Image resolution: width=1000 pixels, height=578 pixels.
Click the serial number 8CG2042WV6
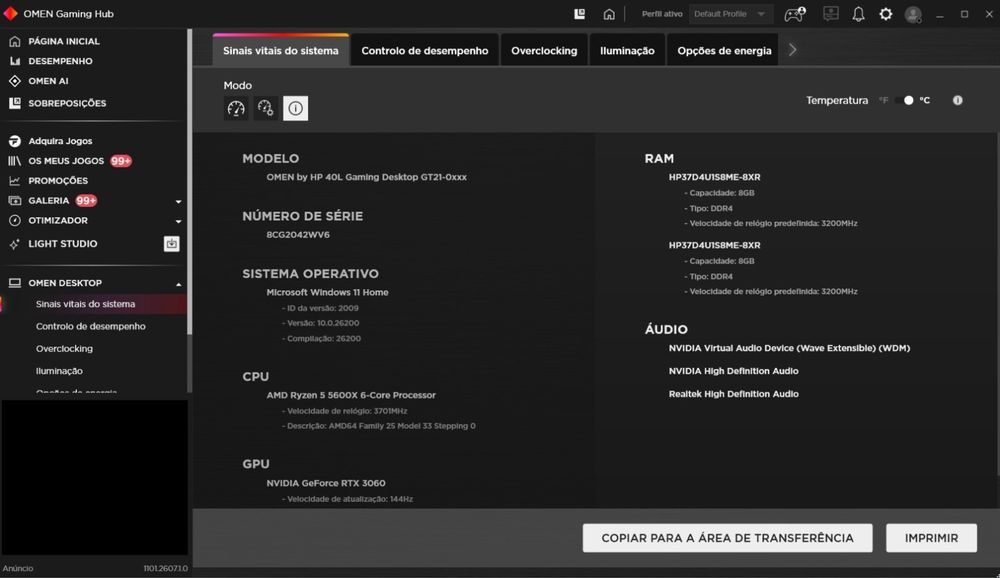pos(298,235)
